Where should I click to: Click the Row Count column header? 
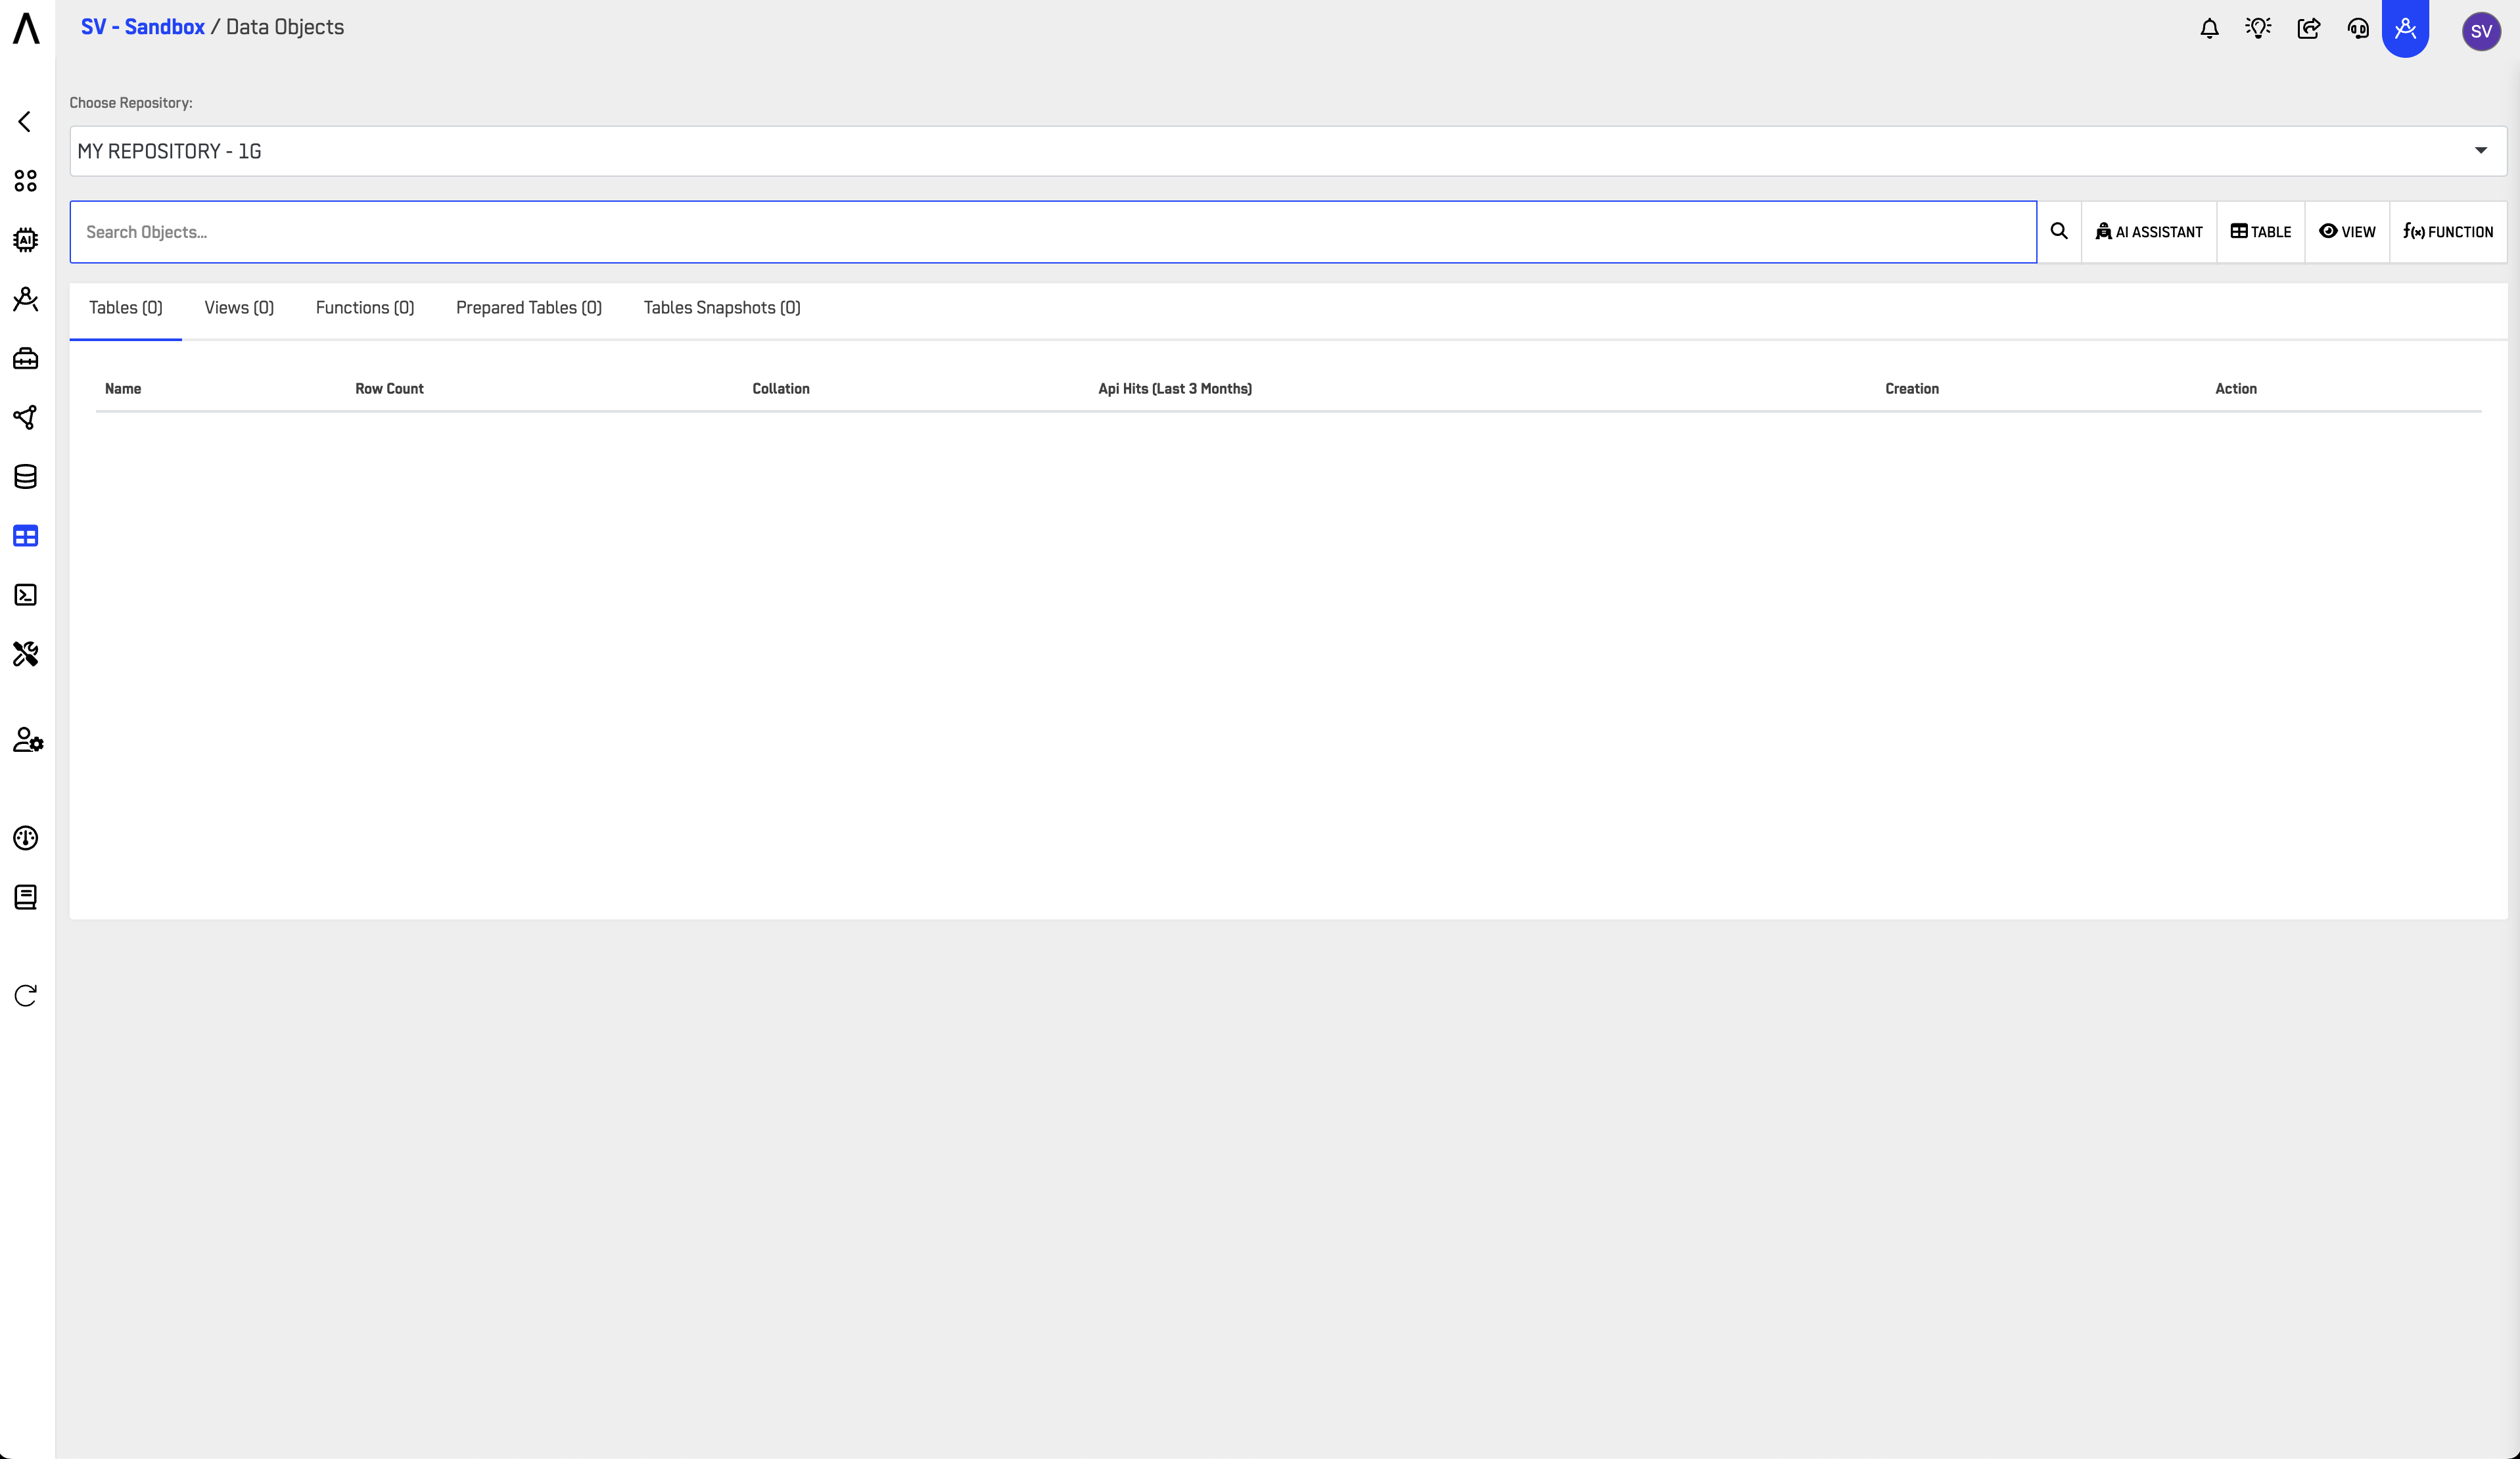(389, 389)
